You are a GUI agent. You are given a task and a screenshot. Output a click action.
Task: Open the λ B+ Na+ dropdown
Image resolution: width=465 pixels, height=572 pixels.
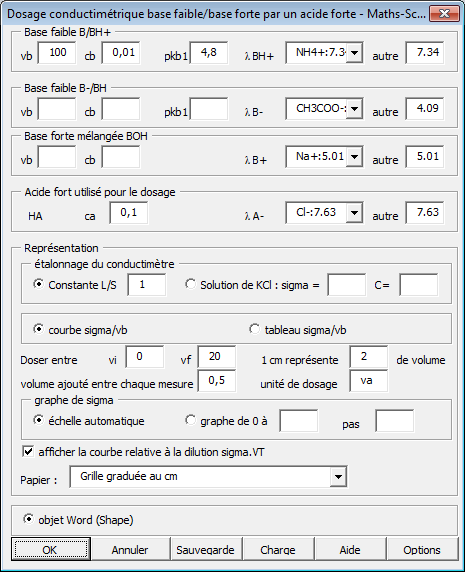[354, 157]
